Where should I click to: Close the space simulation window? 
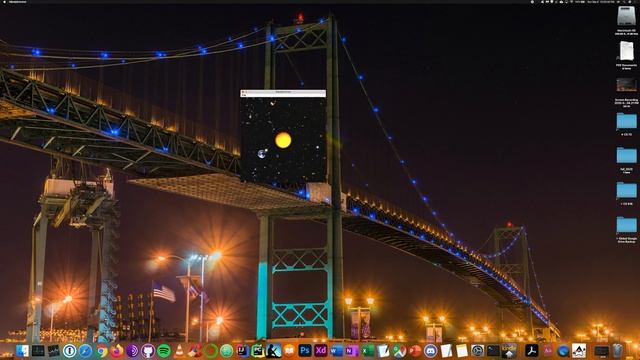pyautogui.click(x=242, y=92)
